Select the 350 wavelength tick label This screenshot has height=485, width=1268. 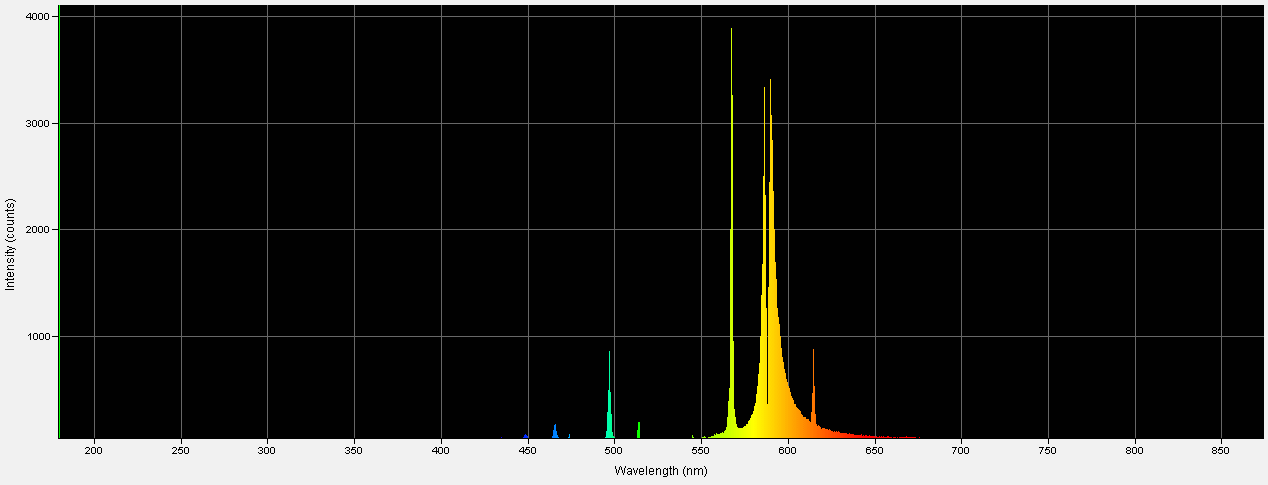pyautogui.click(x=354, y=451)
